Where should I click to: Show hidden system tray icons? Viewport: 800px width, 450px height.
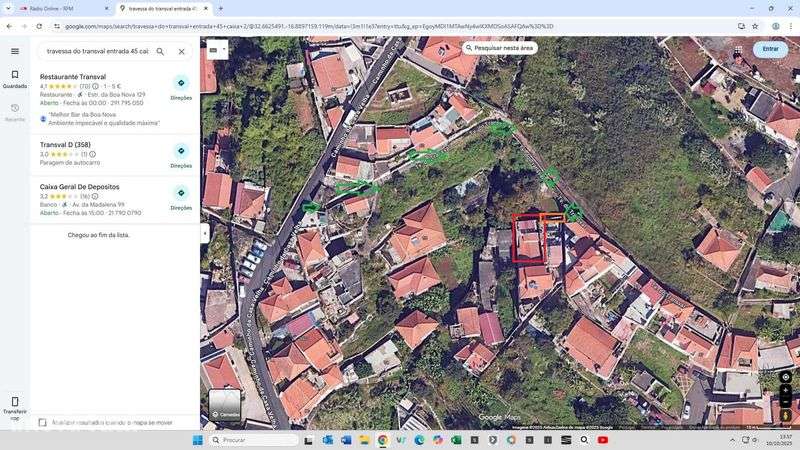click(732, 440)
